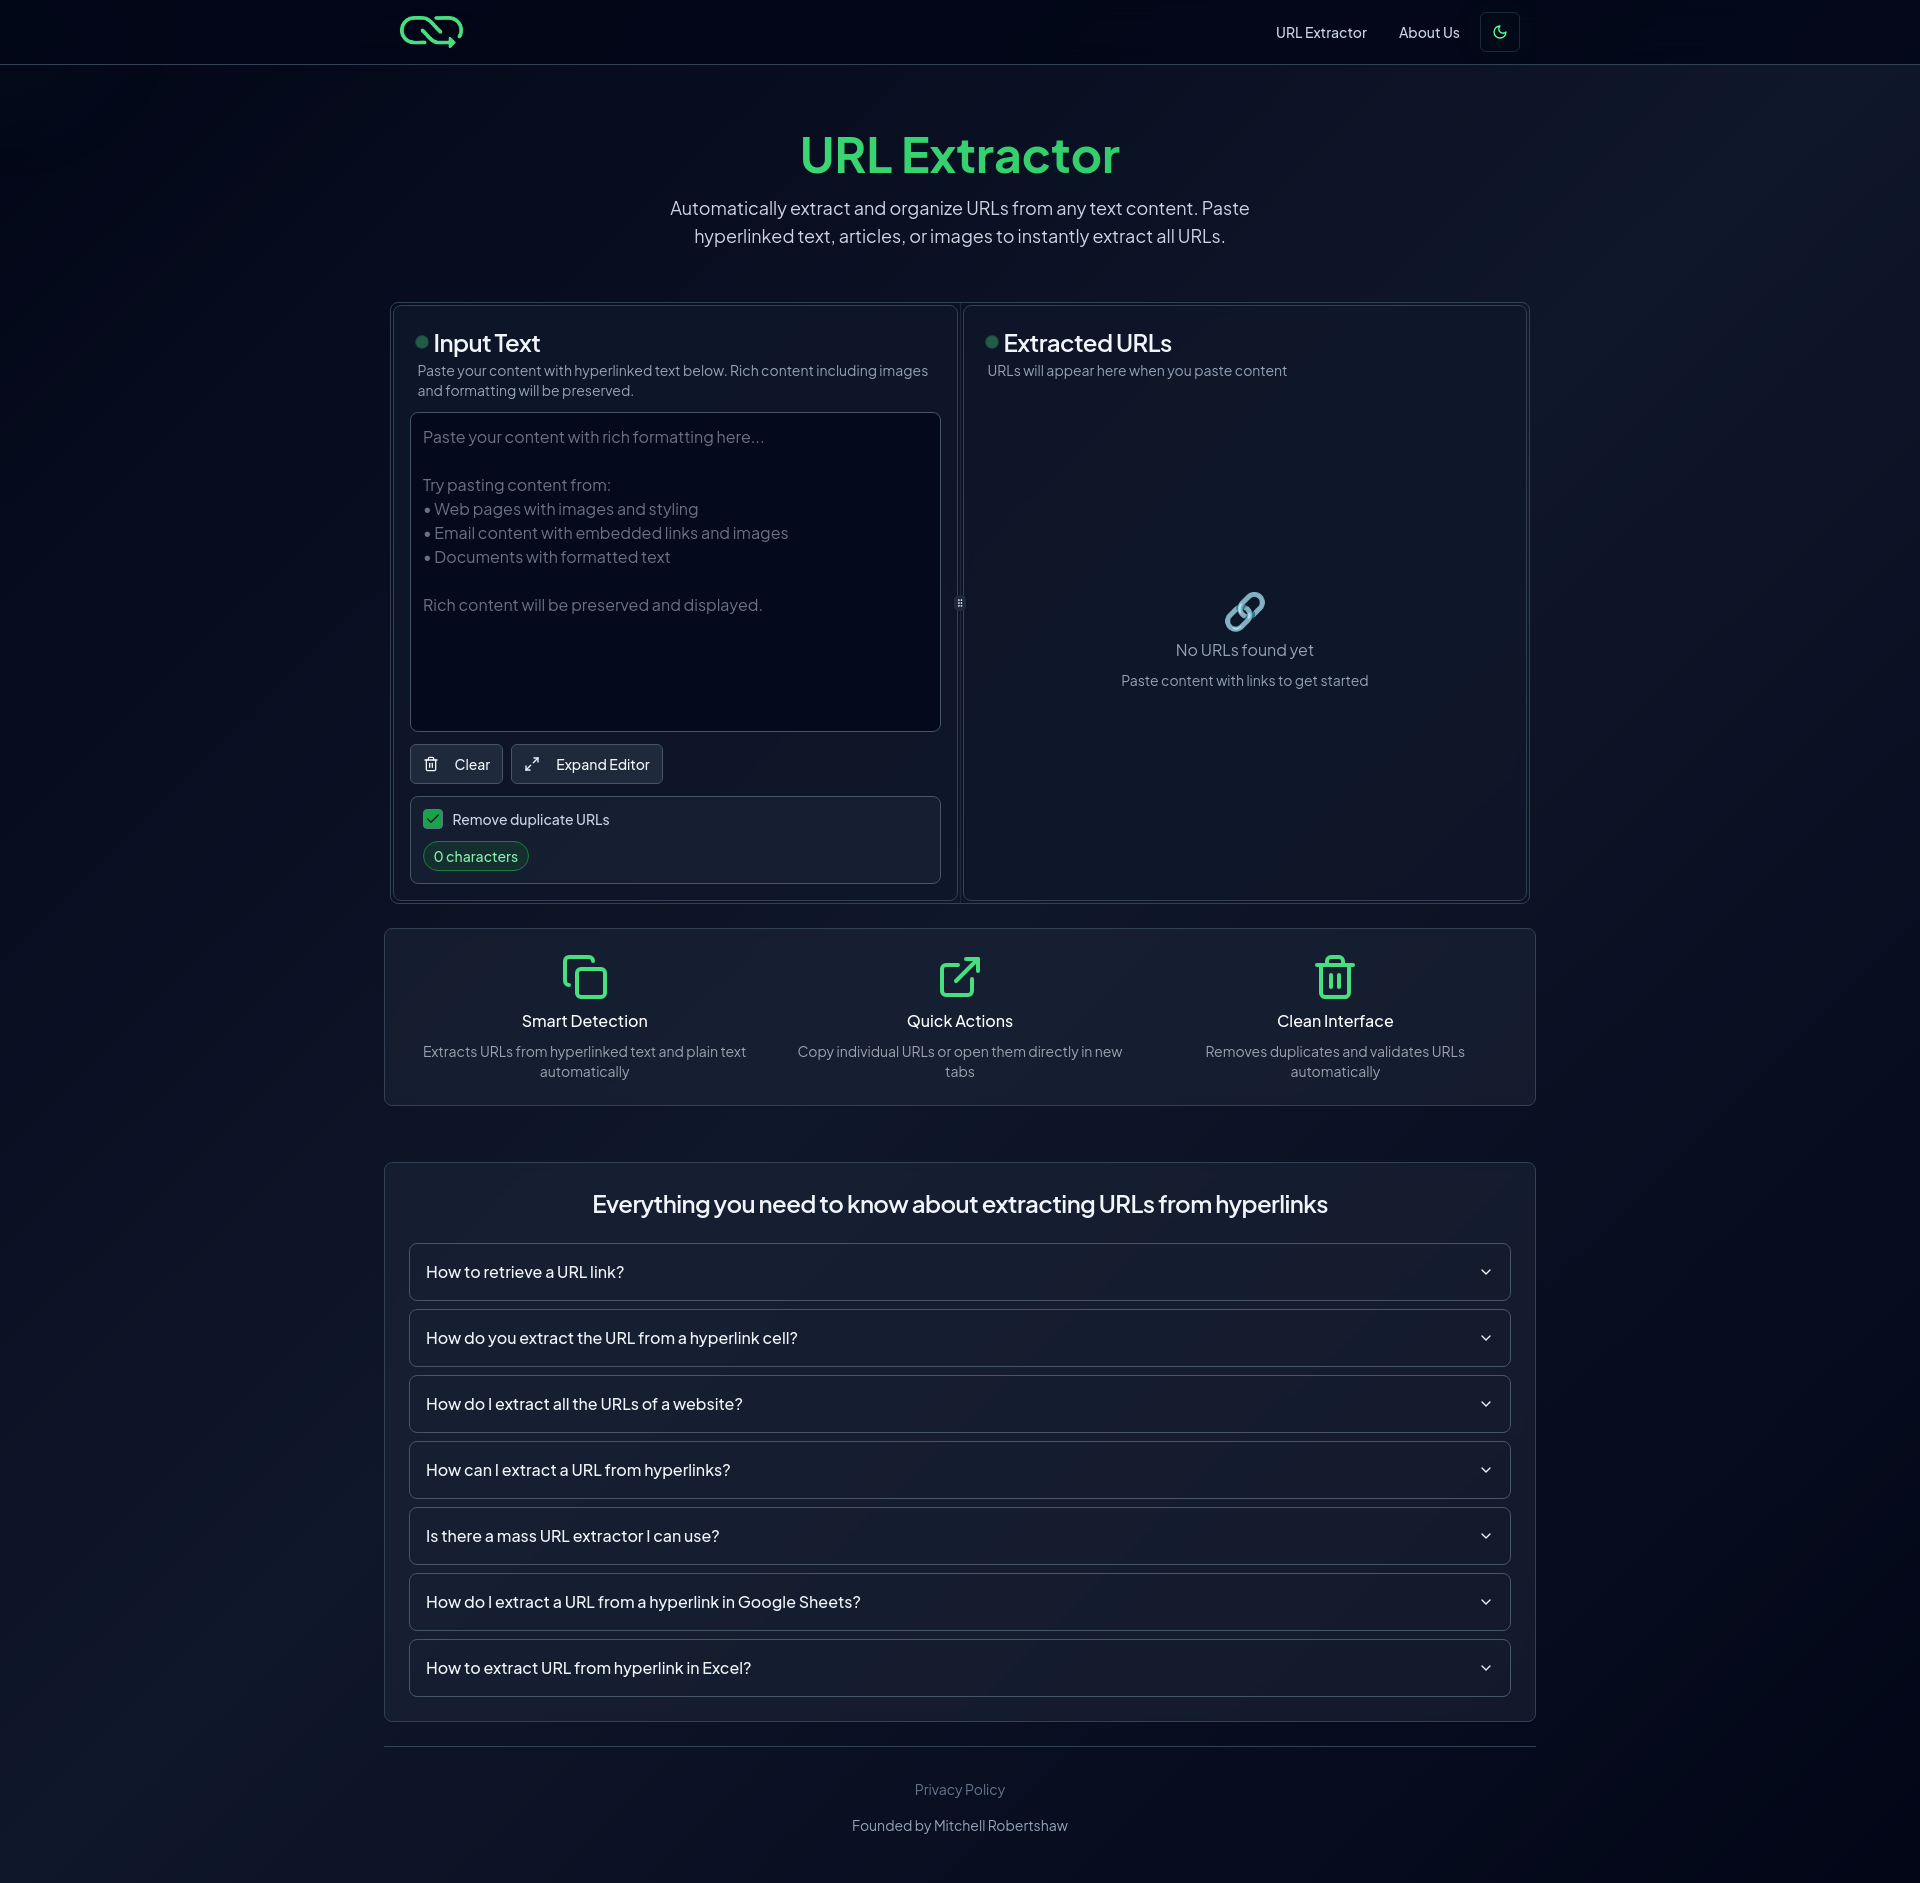Click the green chain-link logo

click(431, 32)
